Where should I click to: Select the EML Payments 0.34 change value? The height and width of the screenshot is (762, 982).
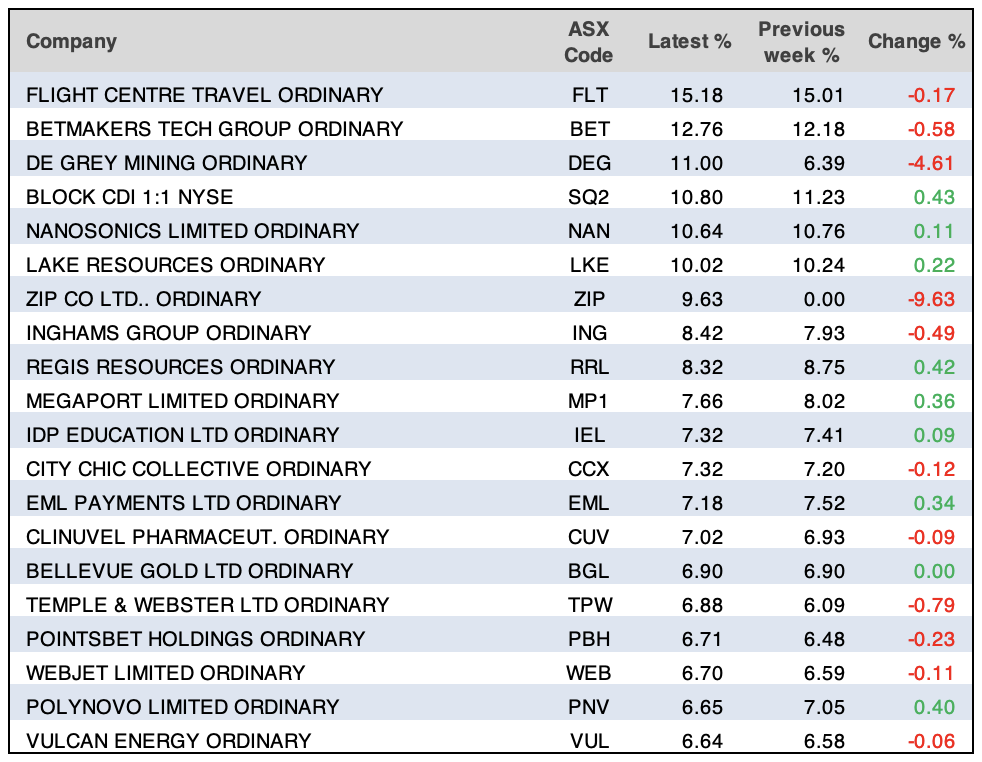pyautogui.click(x=934, y=503)
